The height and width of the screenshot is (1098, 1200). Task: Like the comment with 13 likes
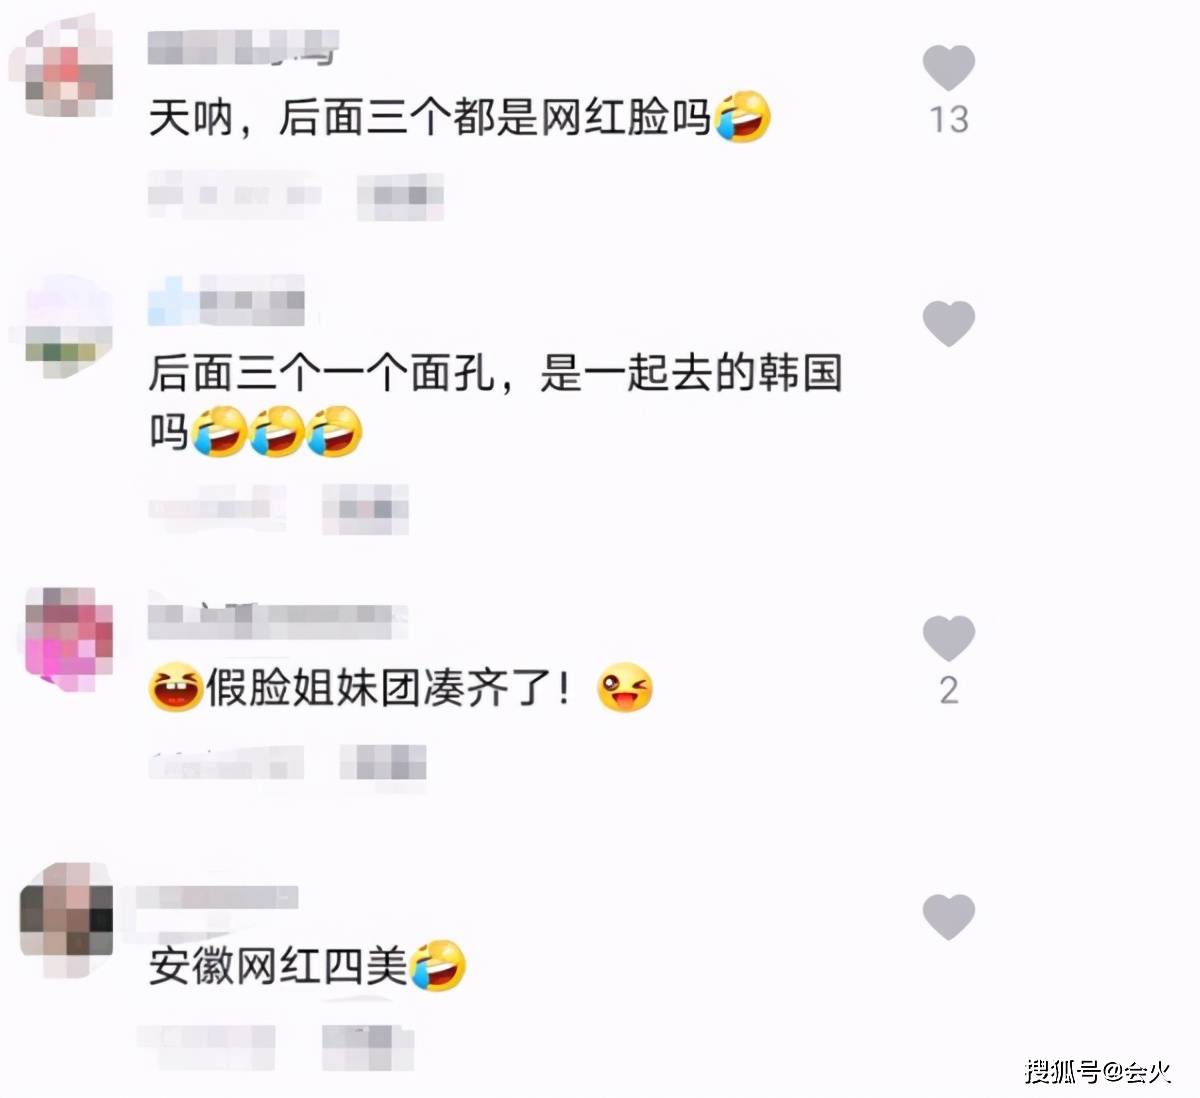point(948,68)
